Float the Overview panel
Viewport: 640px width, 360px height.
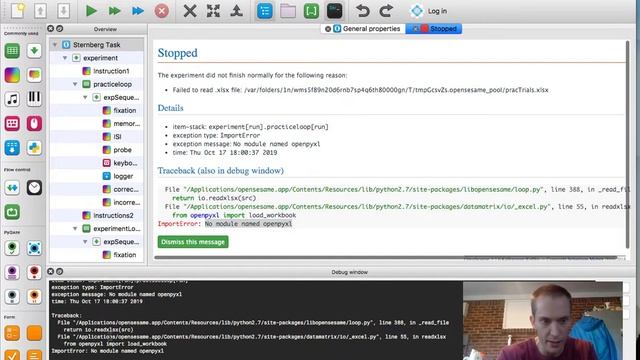[60, 29]
